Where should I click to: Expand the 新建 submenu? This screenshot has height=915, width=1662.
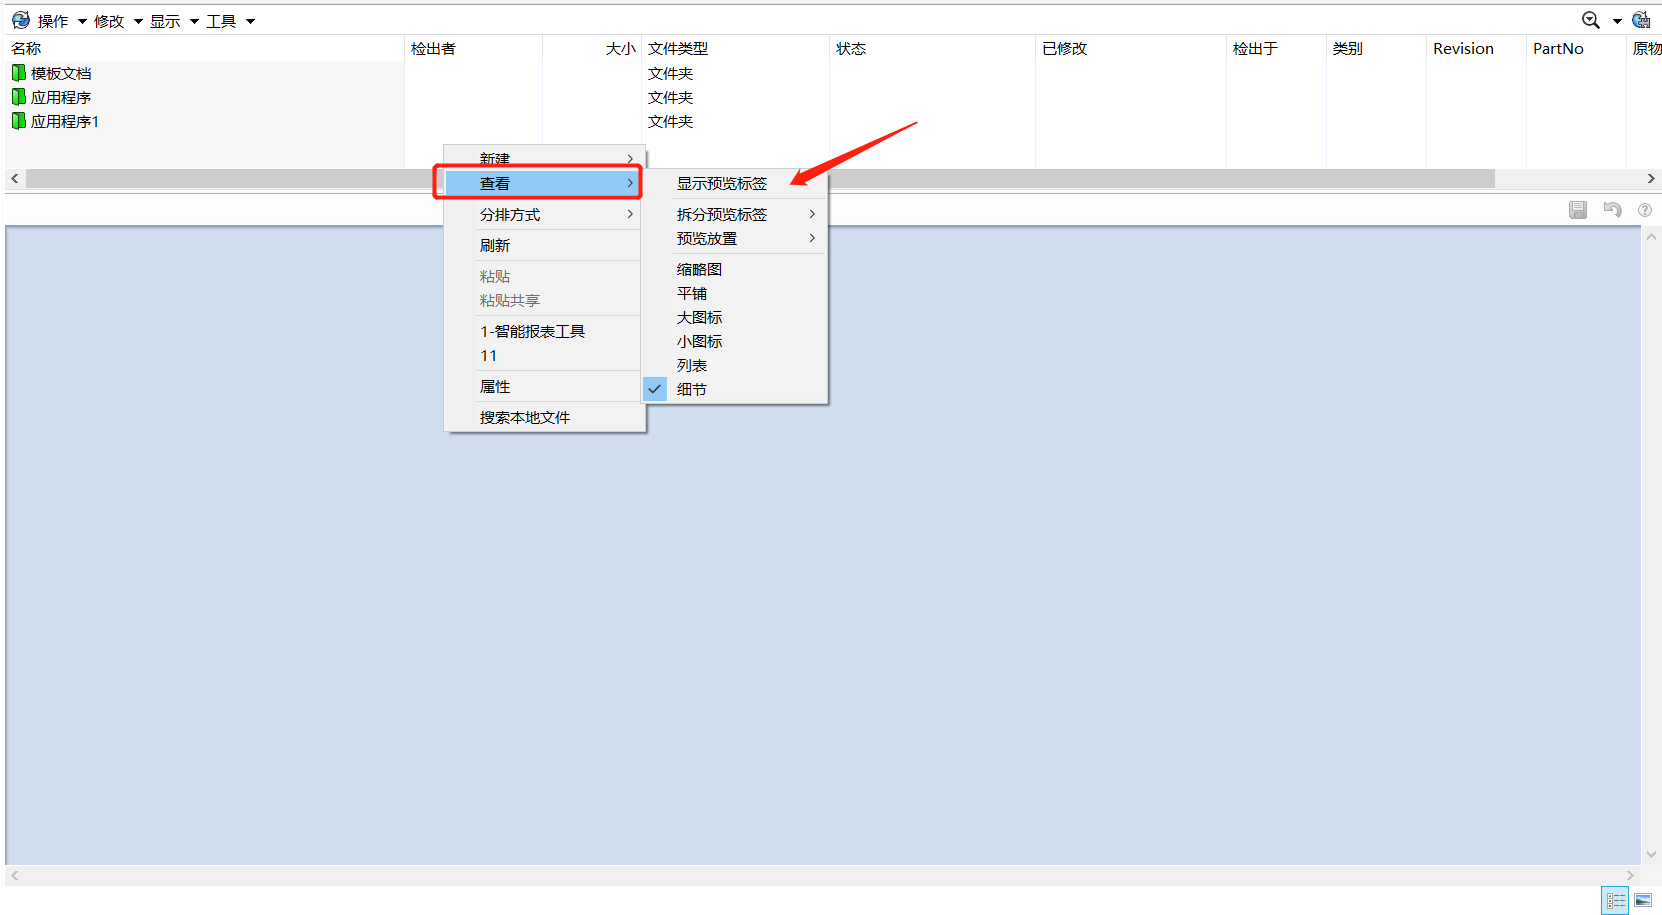click(496, 158)
